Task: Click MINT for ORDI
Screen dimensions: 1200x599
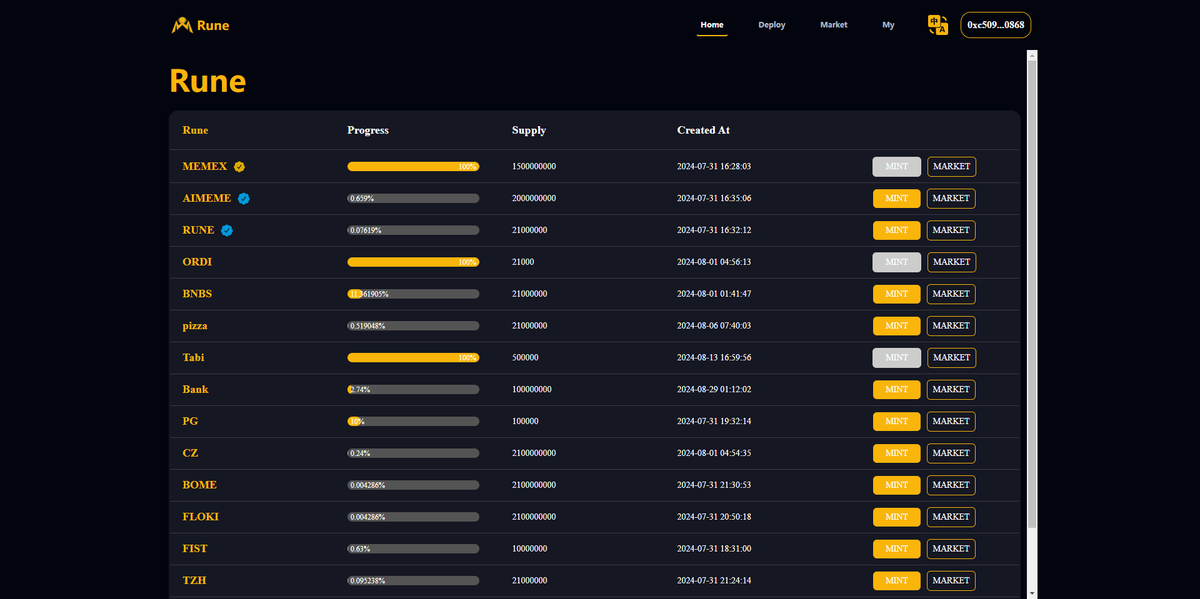Action: tap(897, 262)
